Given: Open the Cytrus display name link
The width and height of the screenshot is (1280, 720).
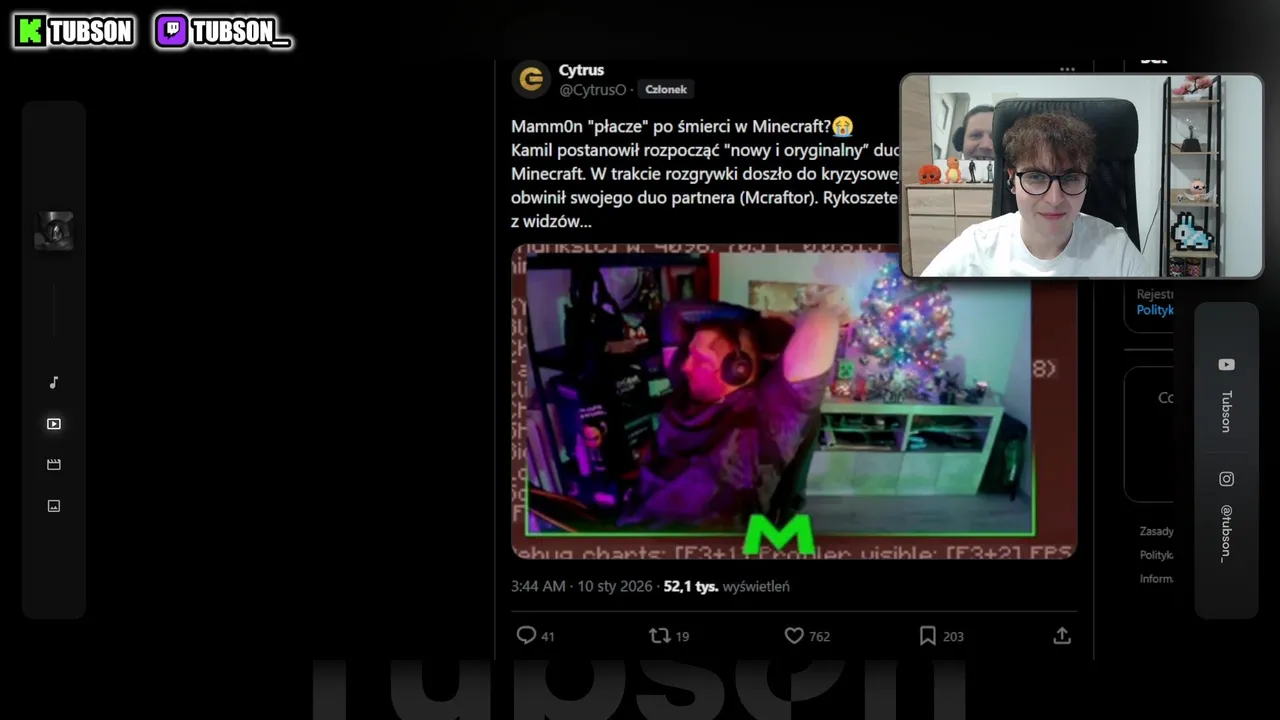Looking at the screenshot, I should click(581, 70).
